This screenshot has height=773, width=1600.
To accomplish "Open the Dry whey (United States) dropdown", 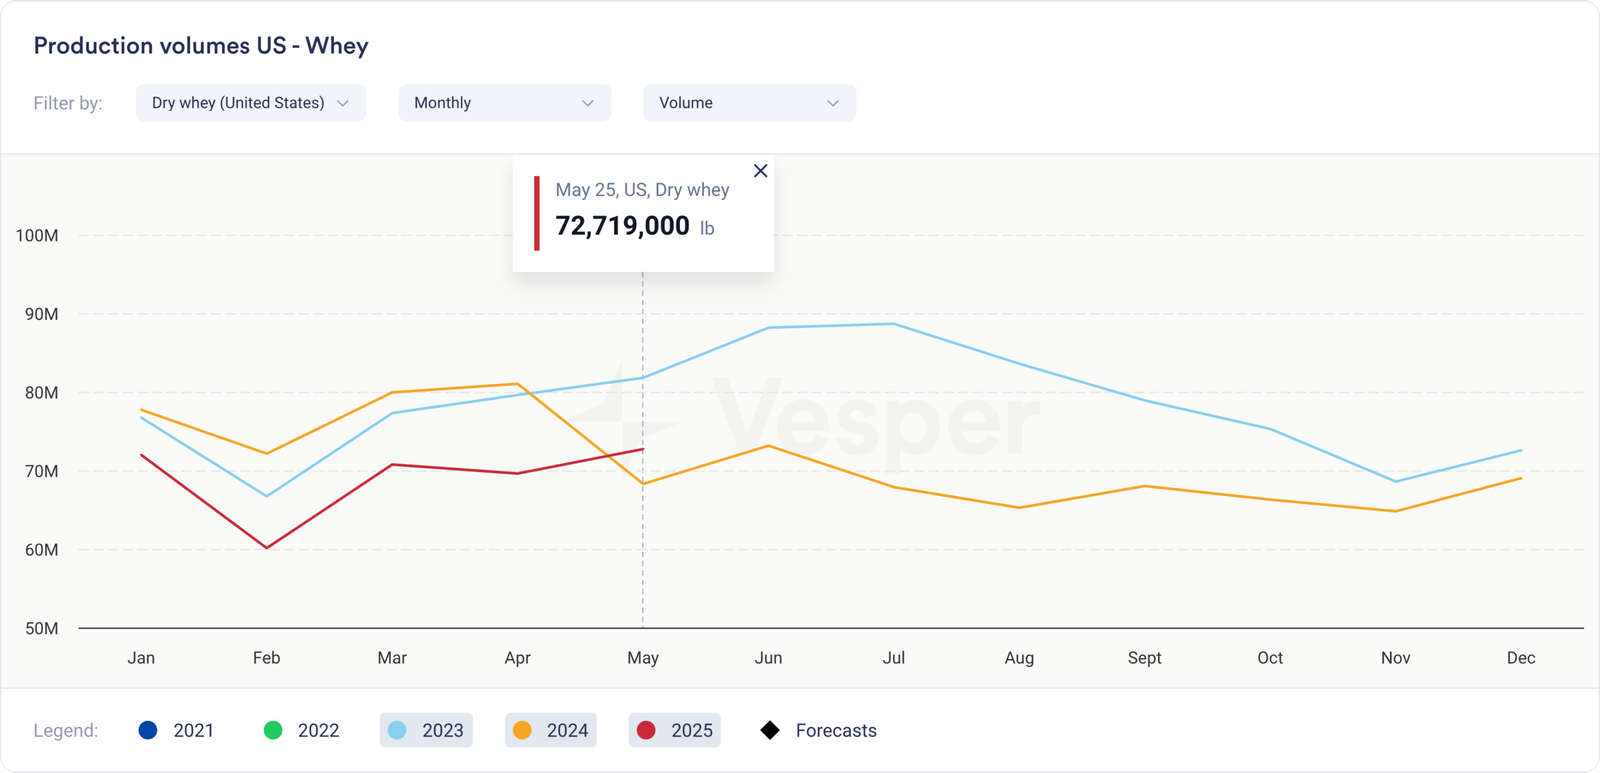I will tap(250, 103).
